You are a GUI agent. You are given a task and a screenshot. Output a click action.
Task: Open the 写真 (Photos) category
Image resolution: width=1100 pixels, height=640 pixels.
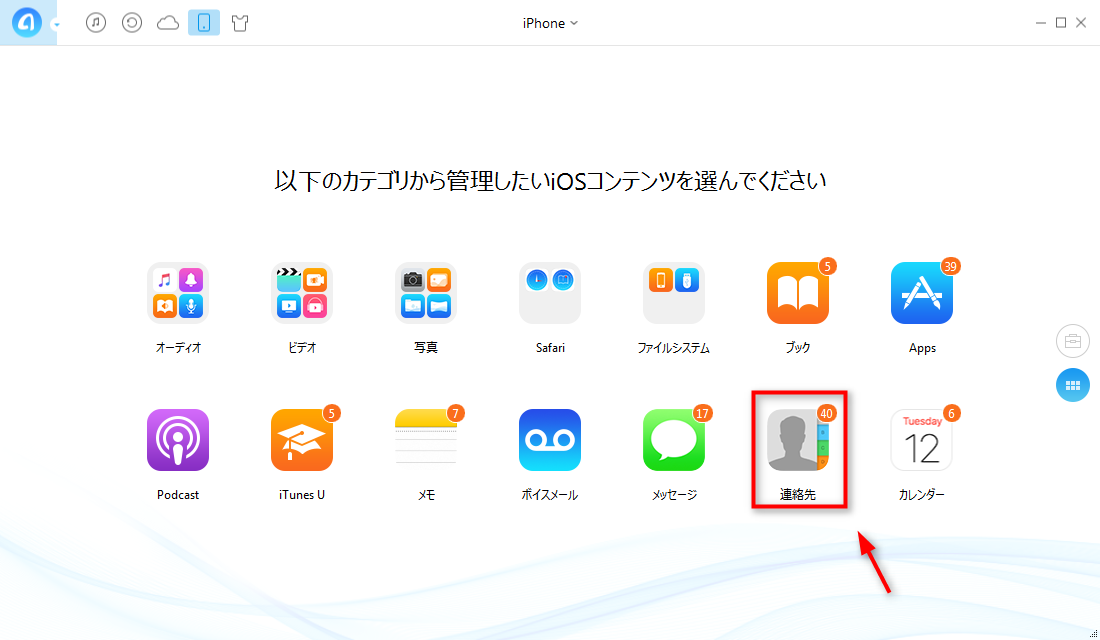tap(426, 293)
